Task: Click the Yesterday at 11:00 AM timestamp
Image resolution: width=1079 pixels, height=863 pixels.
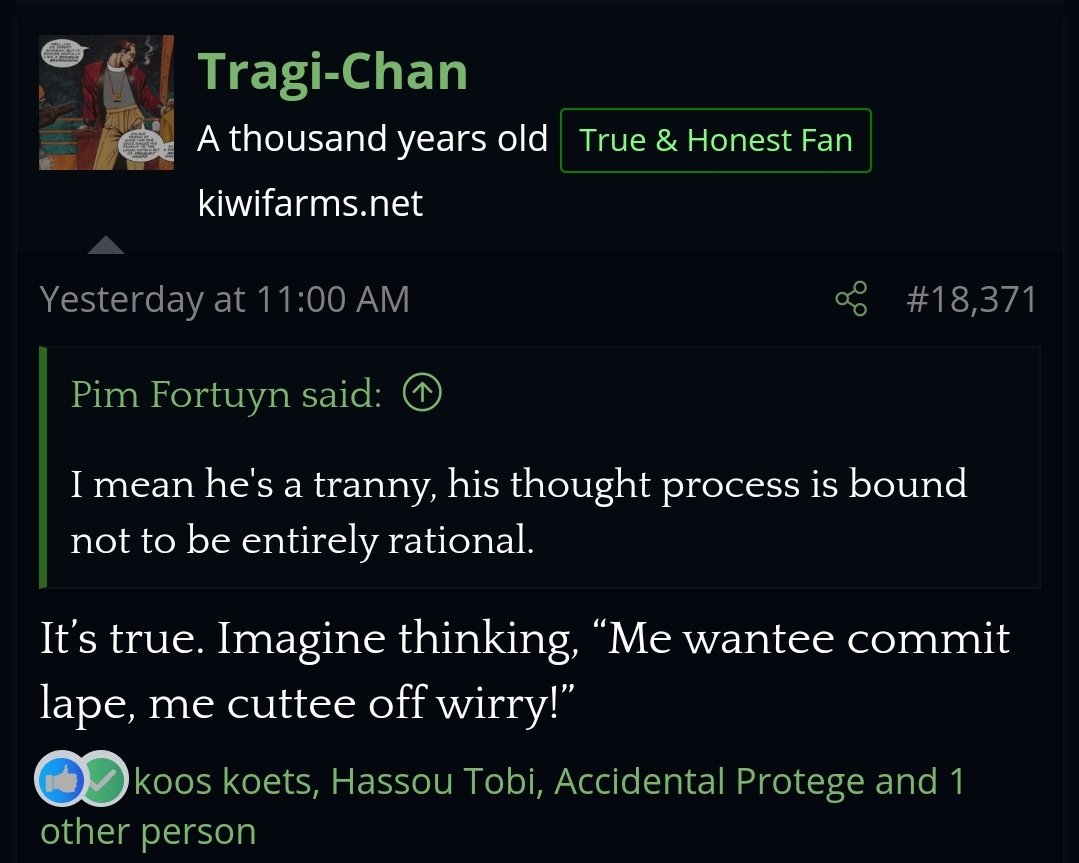Action: pyautogui.click(x=225, y=299)
